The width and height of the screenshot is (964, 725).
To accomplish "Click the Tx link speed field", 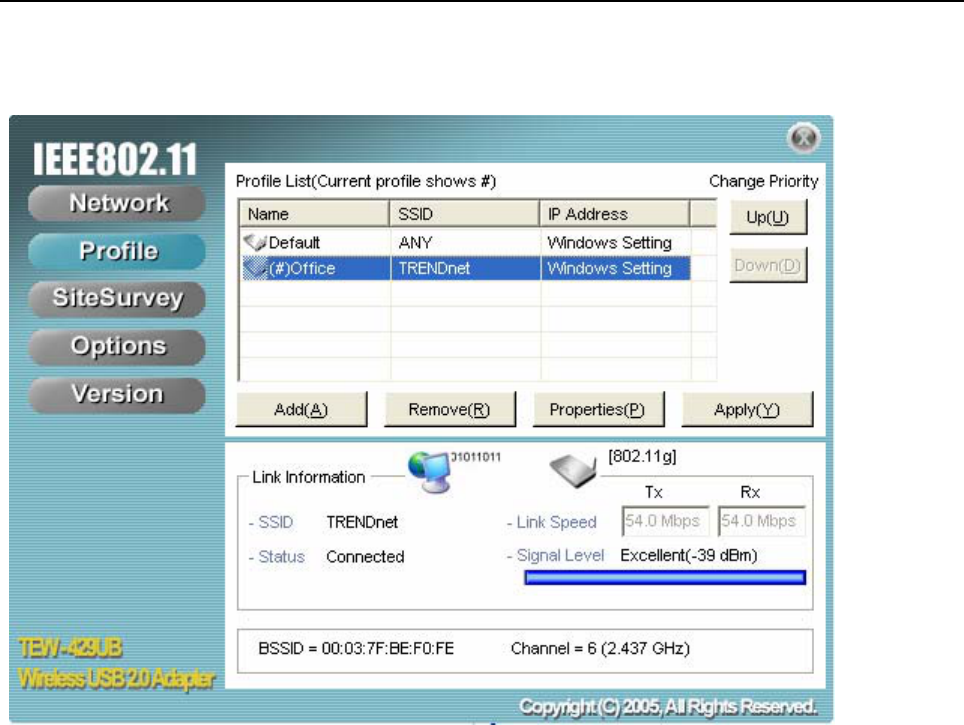I will [x=666, y=521].
